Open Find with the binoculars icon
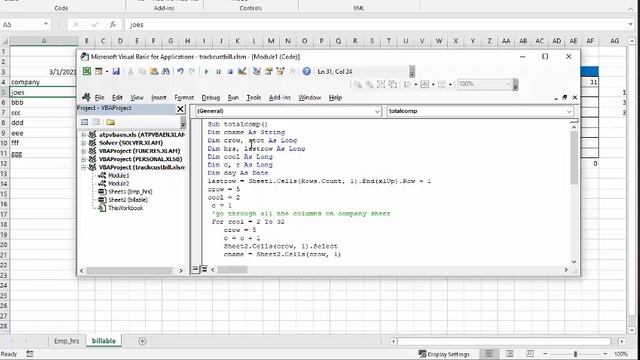This screenshot has height=360, width=640. click(165, 71)
